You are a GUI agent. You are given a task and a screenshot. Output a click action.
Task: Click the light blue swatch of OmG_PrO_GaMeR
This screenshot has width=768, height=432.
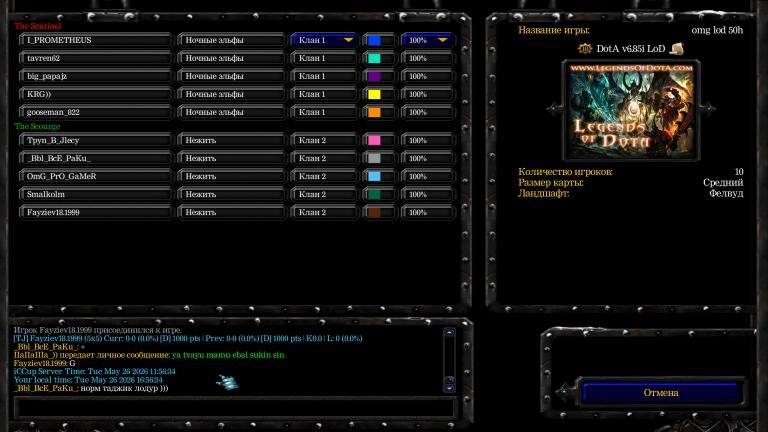[374, 176]
